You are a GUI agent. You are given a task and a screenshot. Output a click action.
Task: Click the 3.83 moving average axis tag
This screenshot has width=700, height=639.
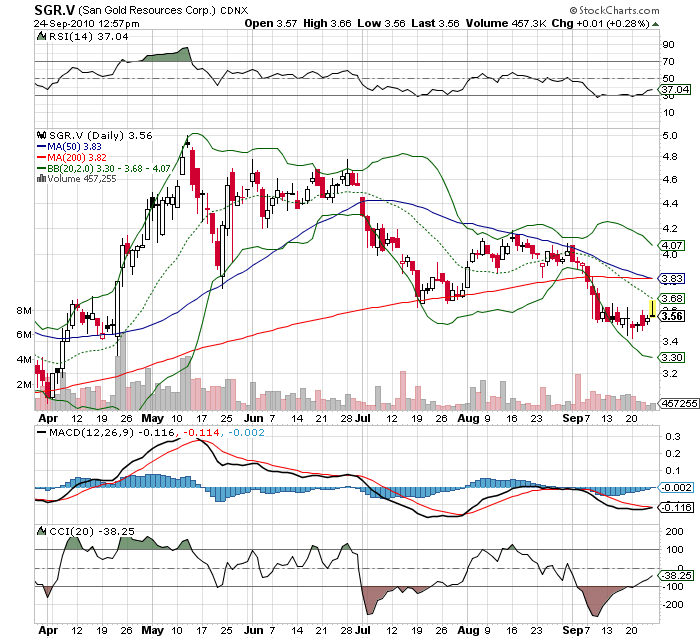(x=671, y=279)
